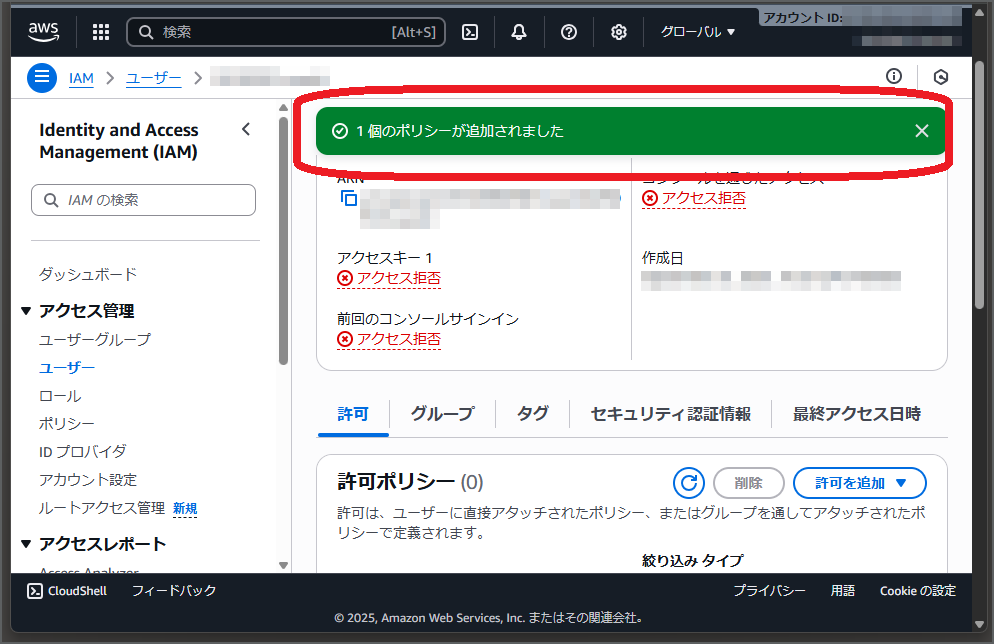This screenshot has height=644, width=994.
Task: Click the 削除 button
Action: 749,483
